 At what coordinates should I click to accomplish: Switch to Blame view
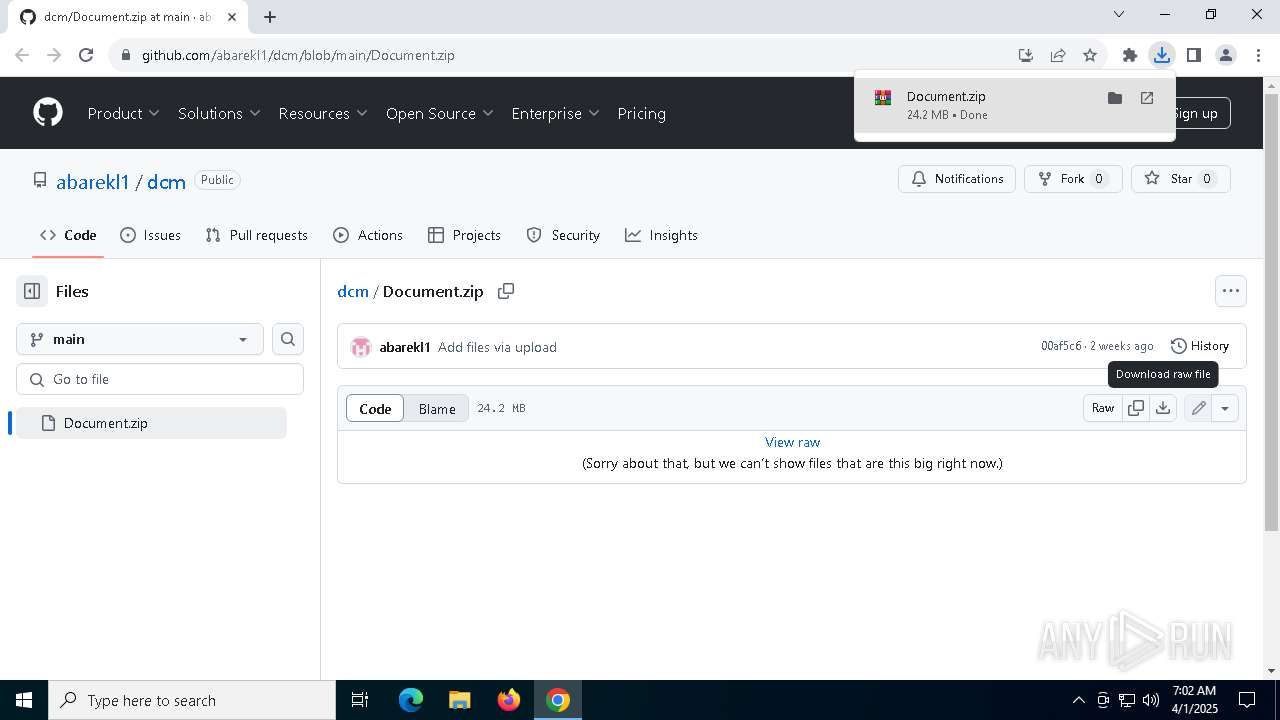(x=437, y=408)
